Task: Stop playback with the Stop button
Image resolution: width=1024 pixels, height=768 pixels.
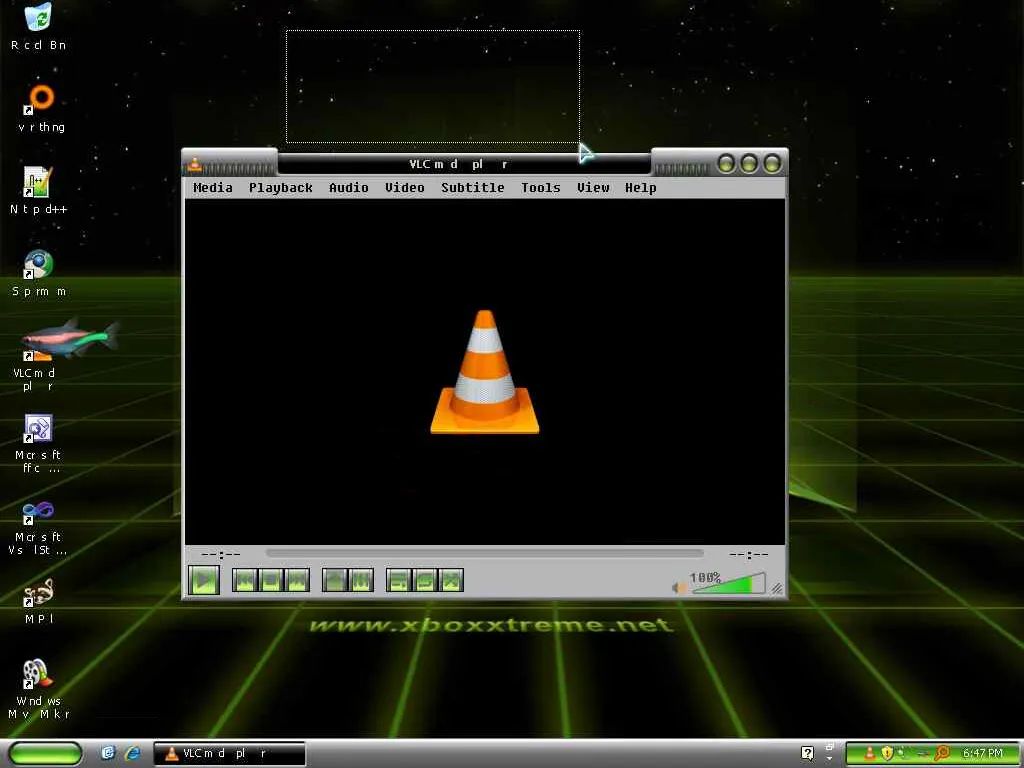Action: pos(271,580)
